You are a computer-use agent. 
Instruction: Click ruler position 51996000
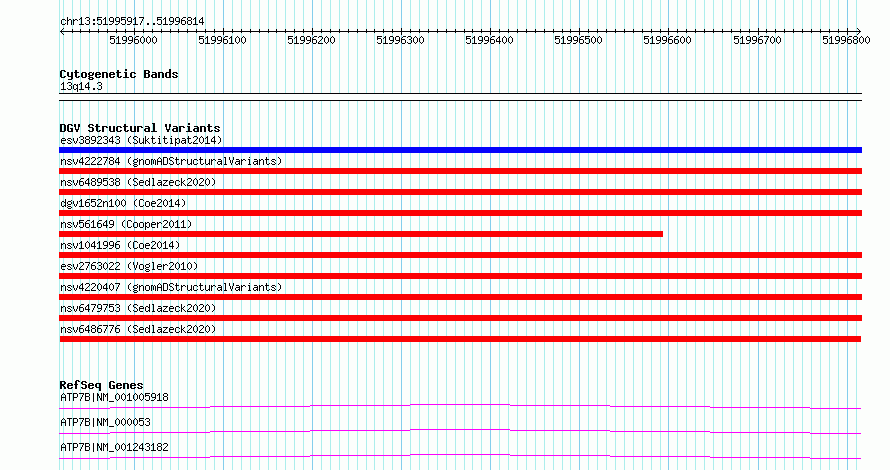click(x=133, y=40)
